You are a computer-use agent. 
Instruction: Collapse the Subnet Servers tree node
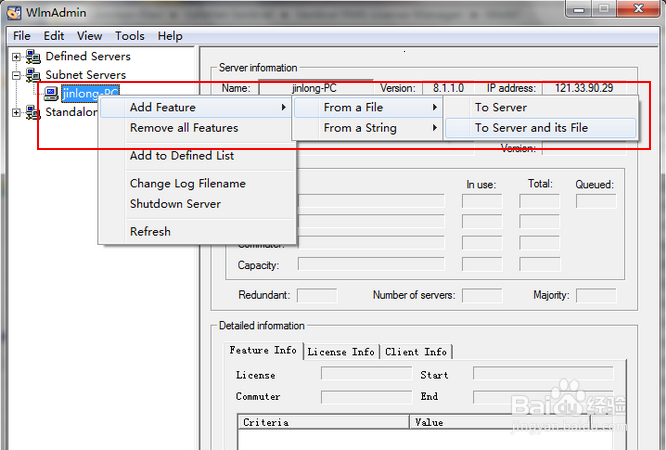pyautogui.click(x=16, y=76)
